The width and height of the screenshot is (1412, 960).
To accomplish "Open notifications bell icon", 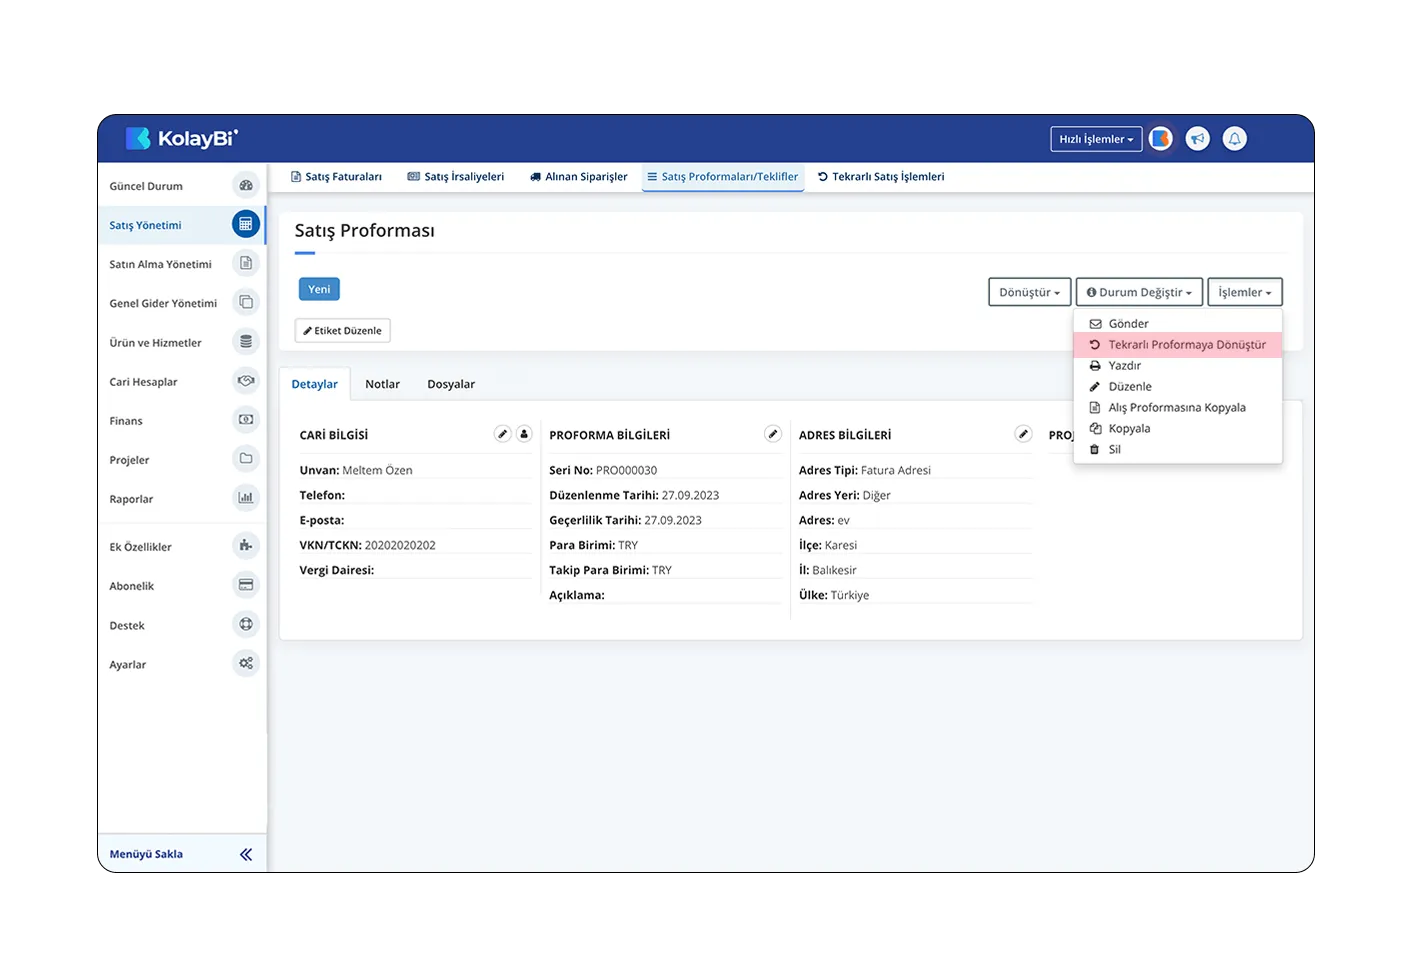I will click(x=1235, y=139).
